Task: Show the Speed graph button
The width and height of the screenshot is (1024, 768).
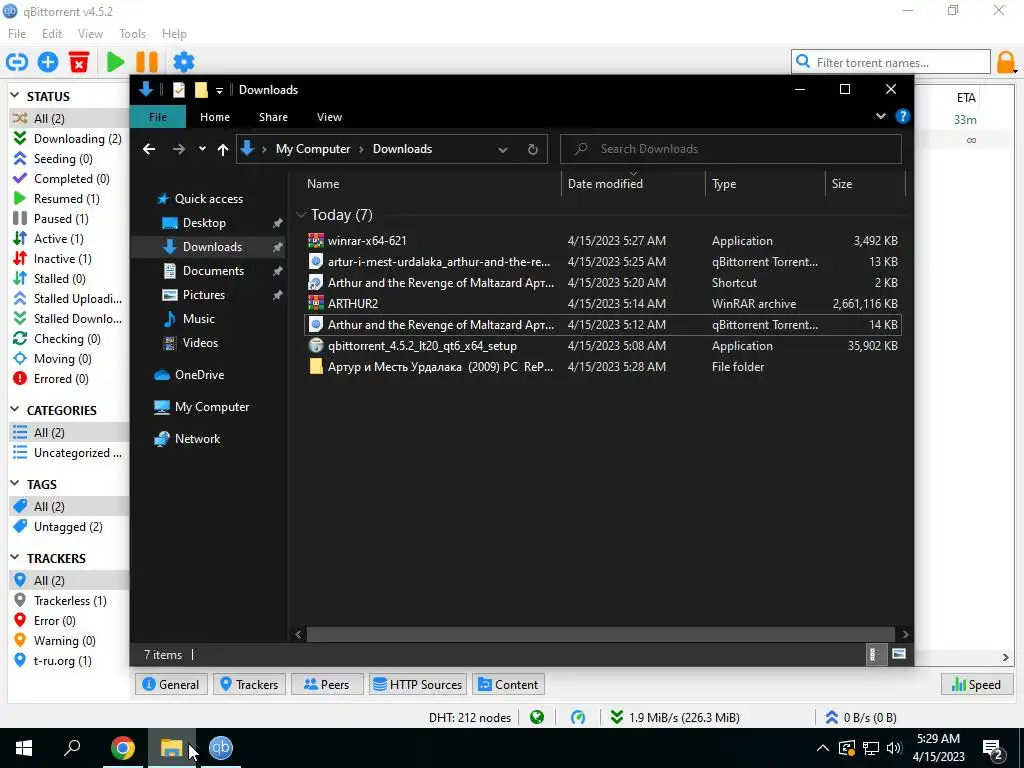Action: point(976,684)
